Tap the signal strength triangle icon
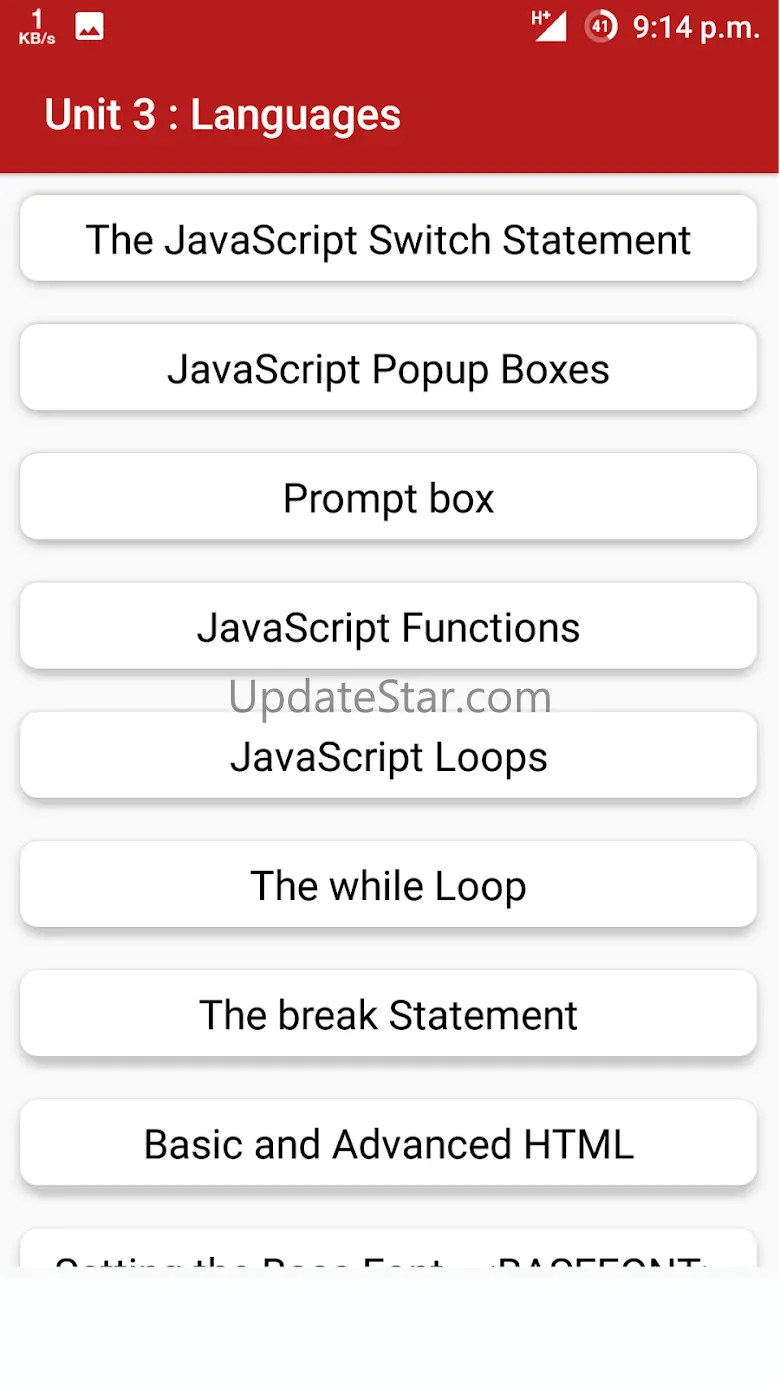Screen dimensions: 780x1386 [551, 27]
